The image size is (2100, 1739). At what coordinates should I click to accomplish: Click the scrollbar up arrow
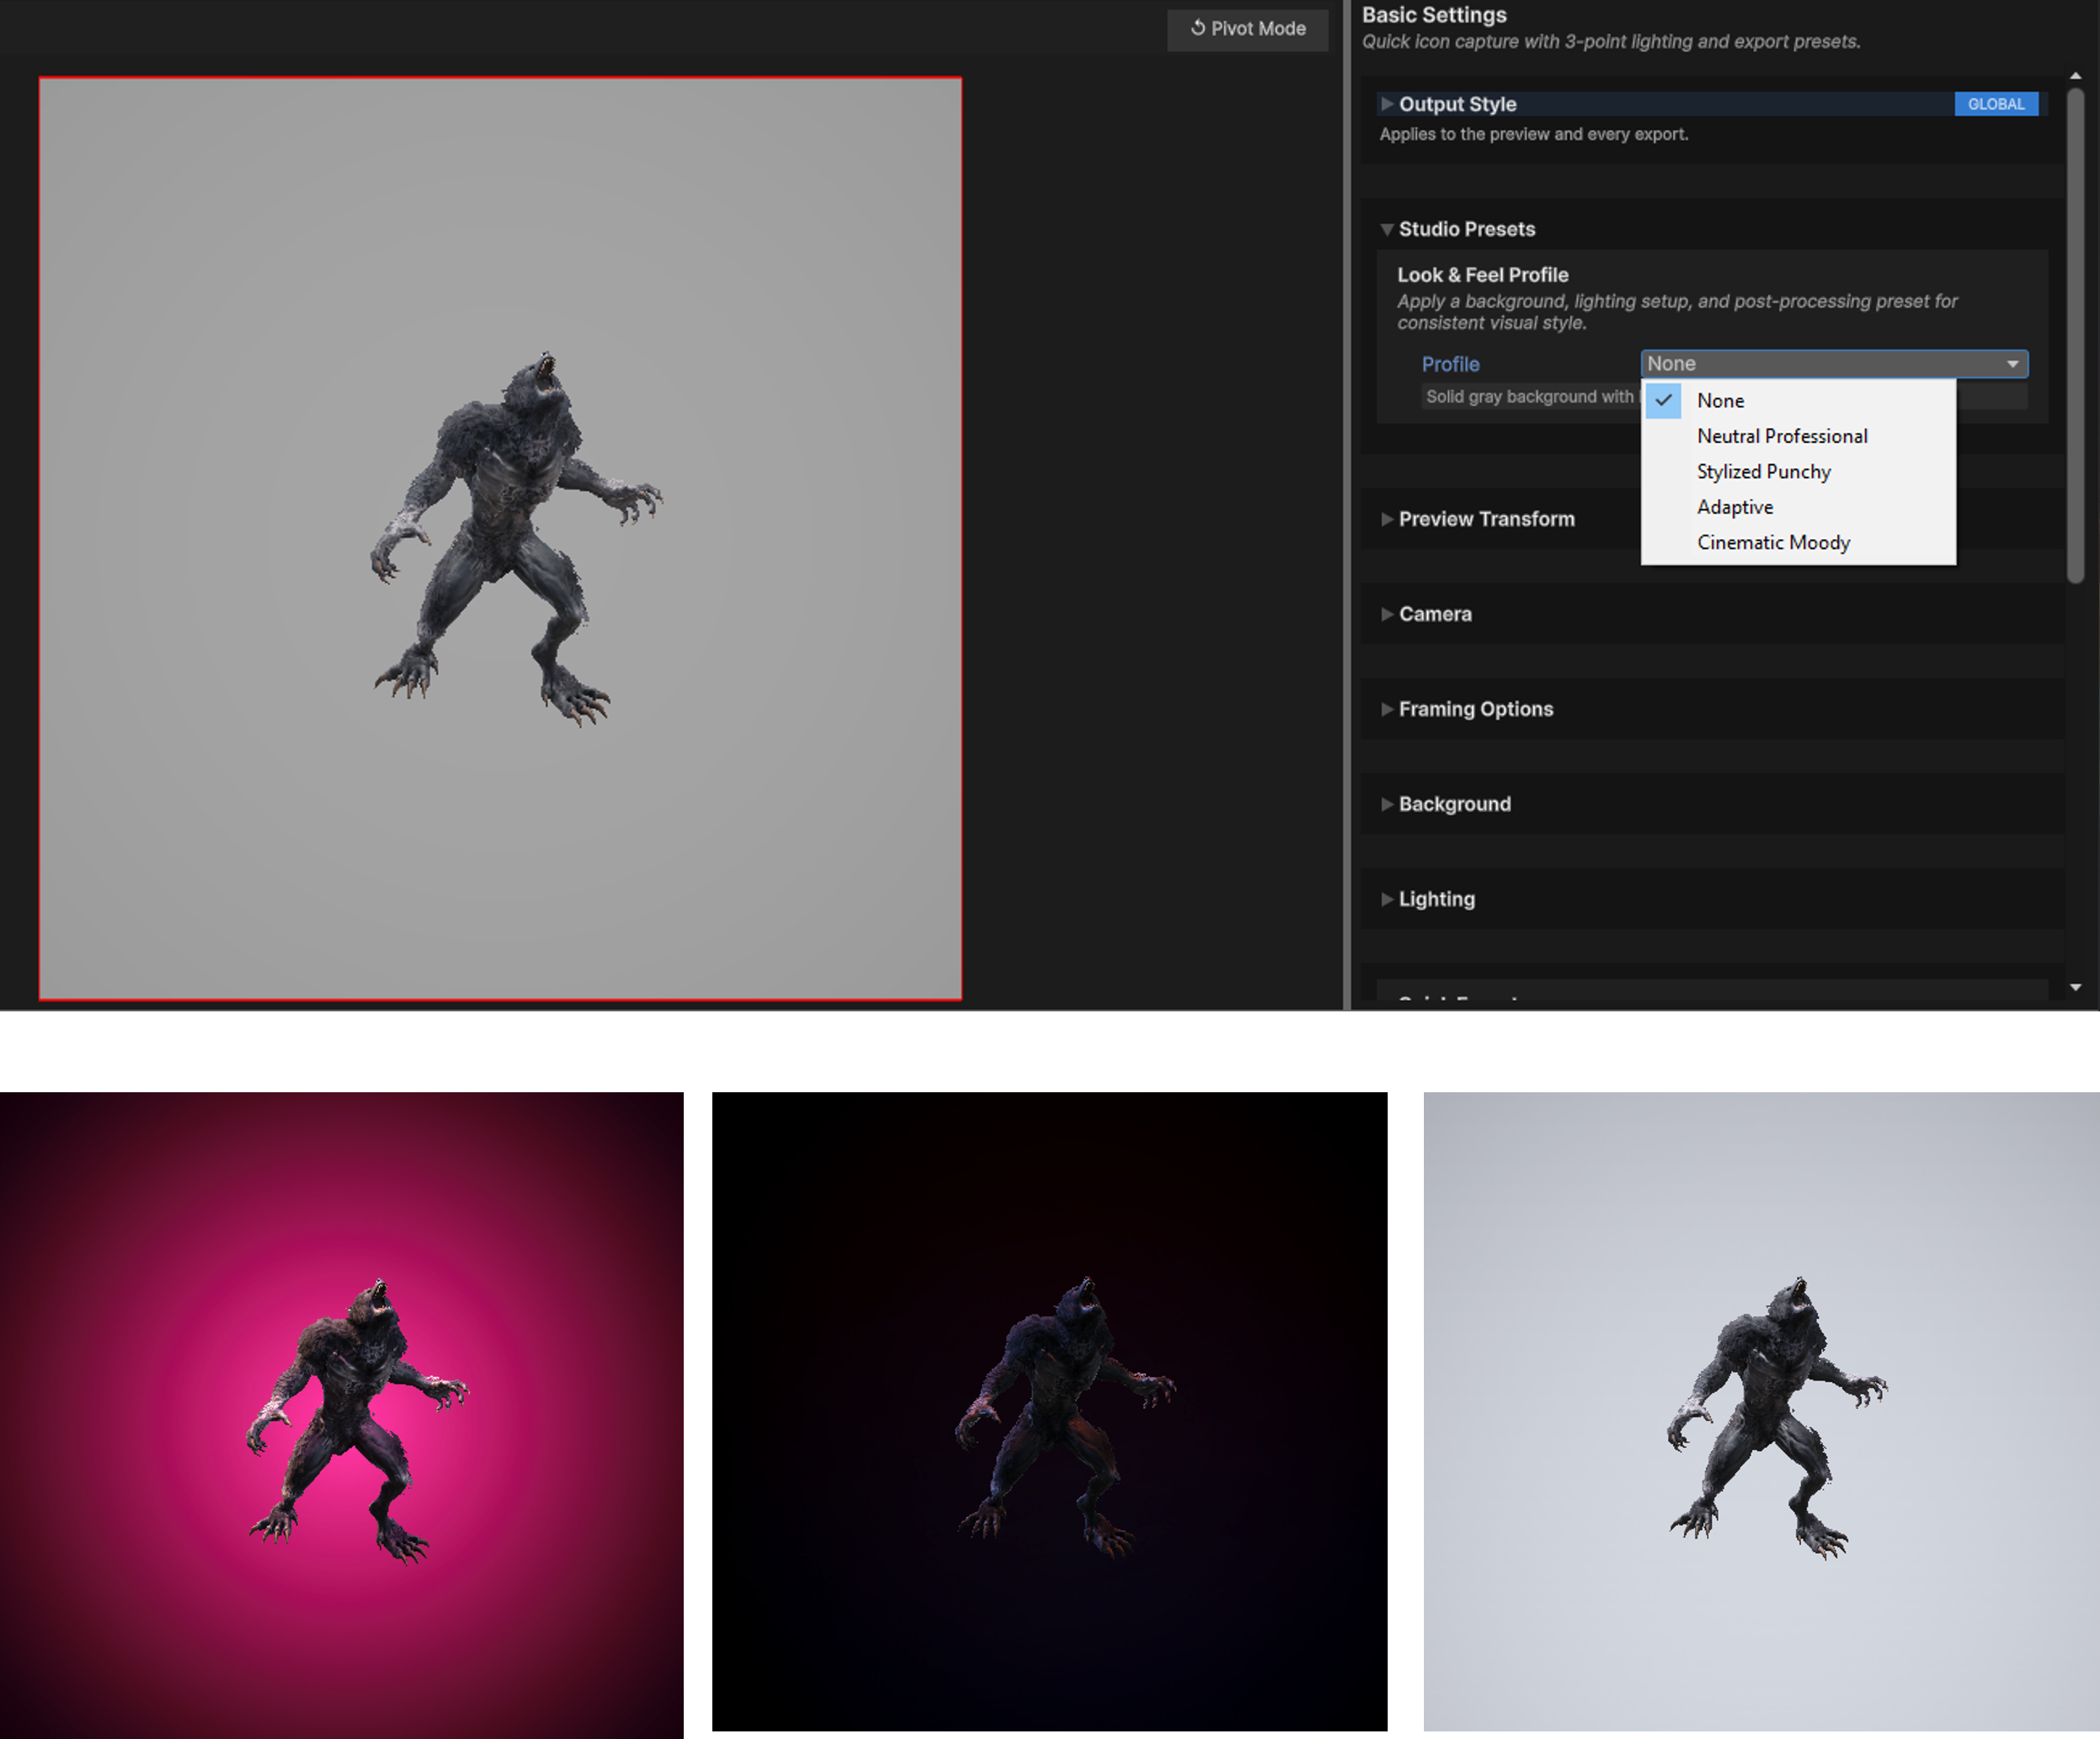pyautogui.click(x=2076, y=76)
